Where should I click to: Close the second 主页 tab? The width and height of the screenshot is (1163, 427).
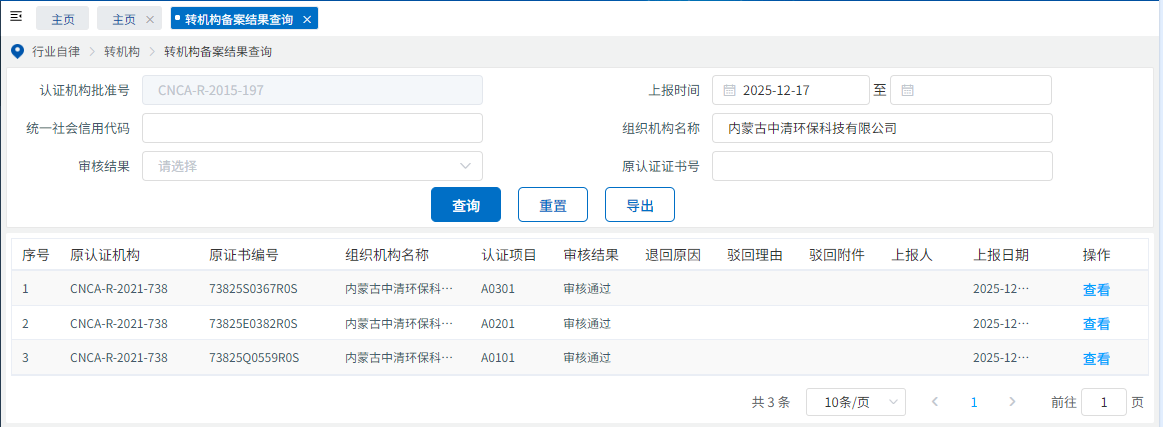coord(149,20)
